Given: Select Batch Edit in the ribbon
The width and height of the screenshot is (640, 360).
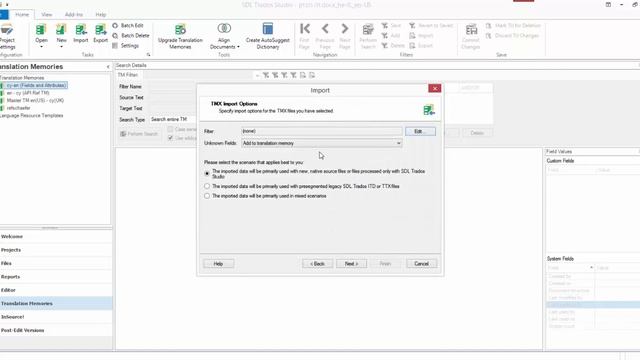Looking at the screenshot, I should [x=128, y=25].
